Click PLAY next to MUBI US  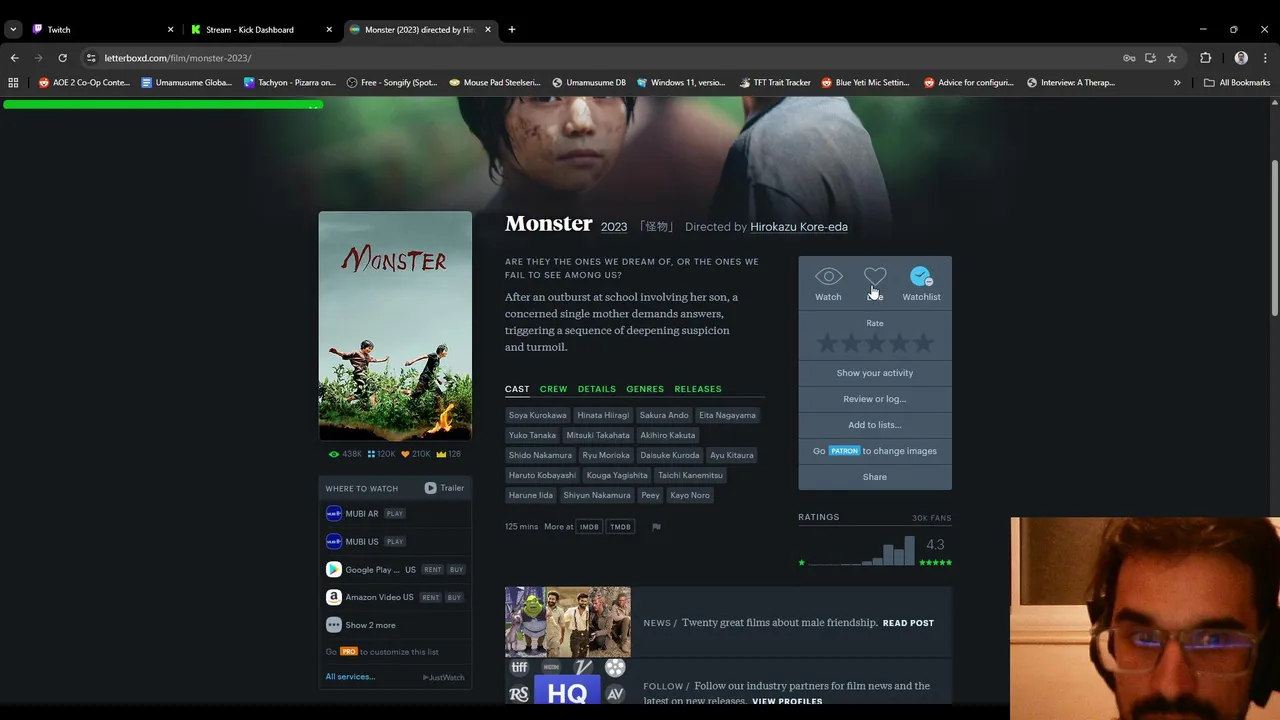coord(395,542)
